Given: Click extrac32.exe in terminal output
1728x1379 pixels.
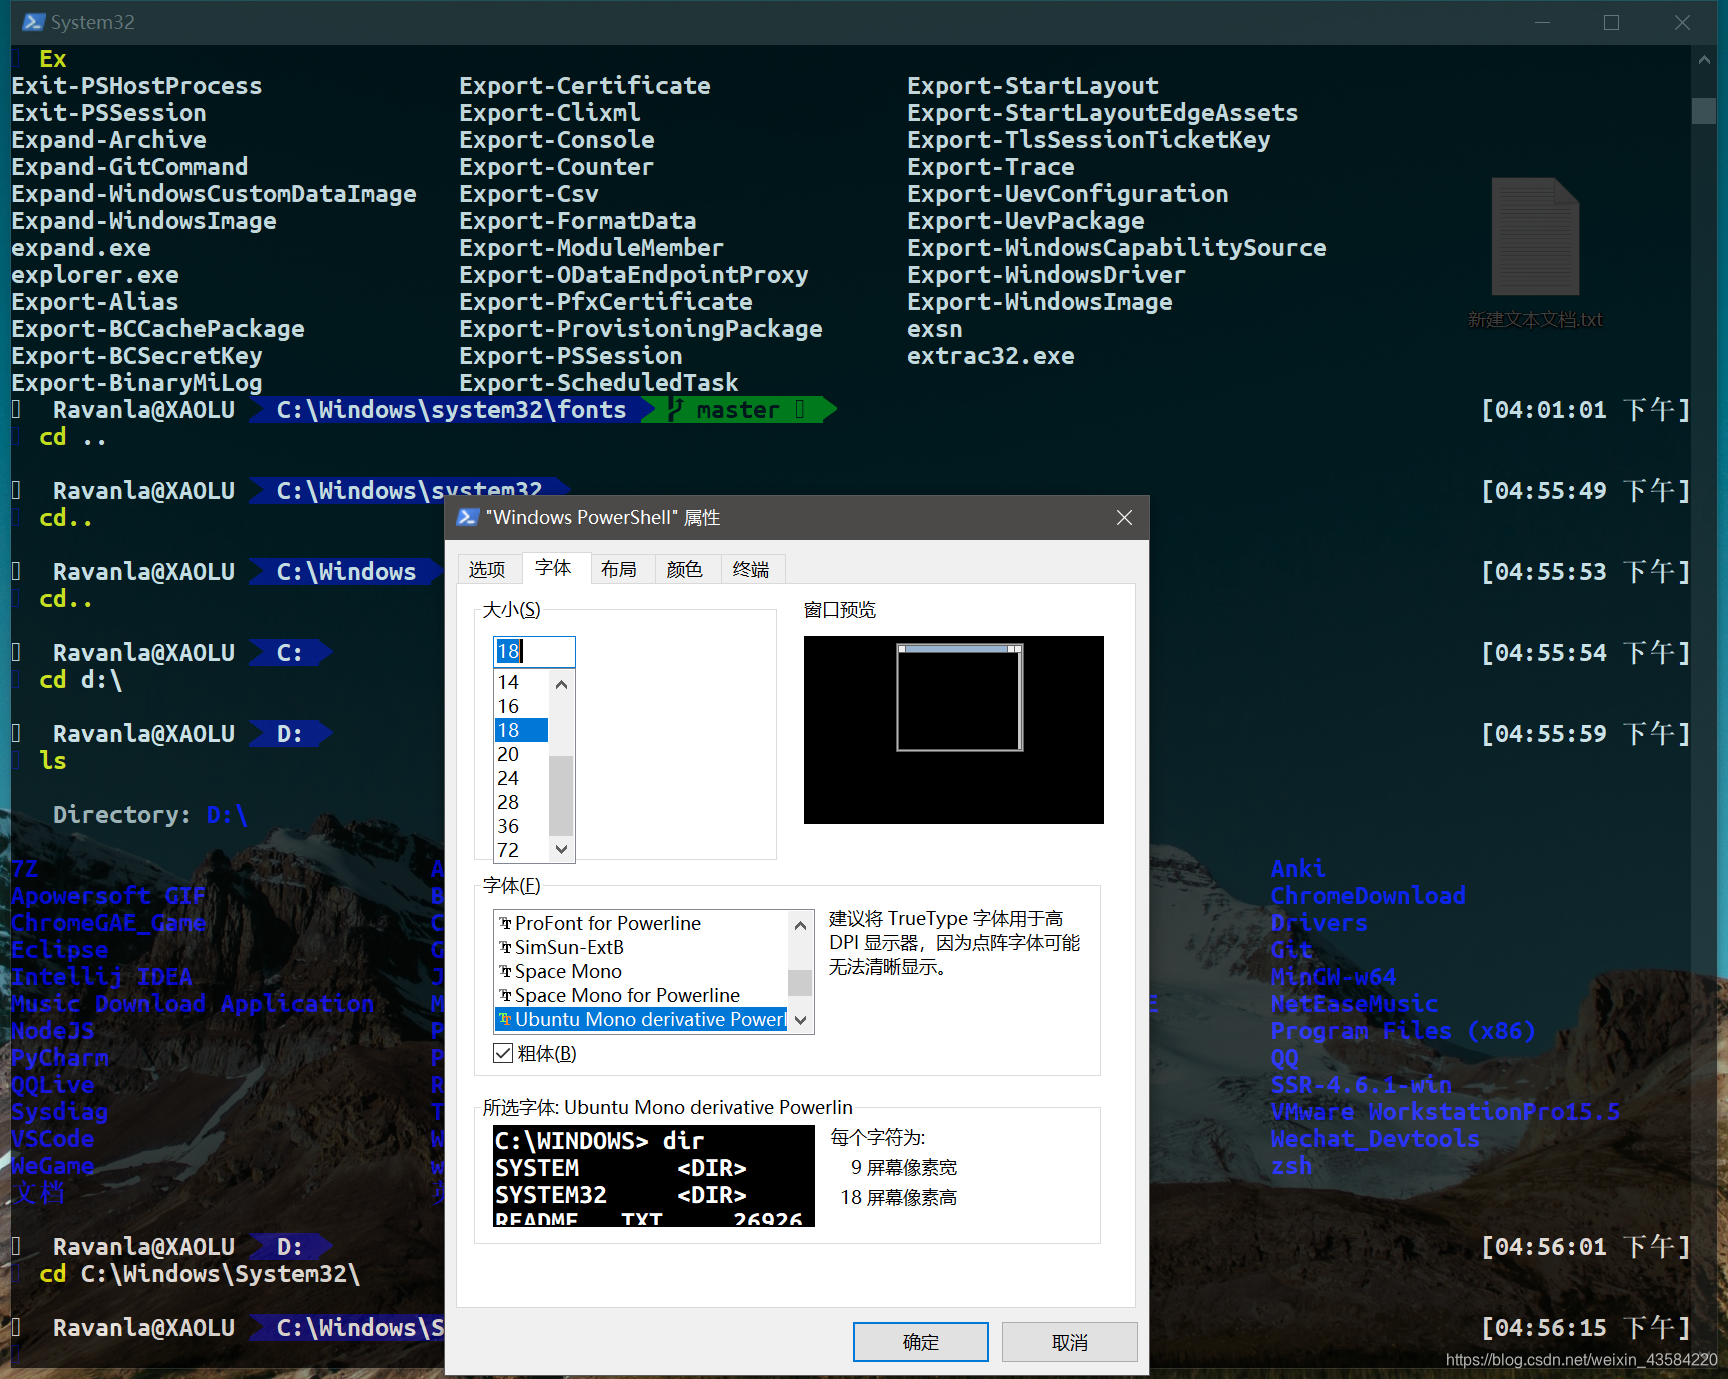Looking at the screenshot, I should pyautogui.click(x=991, y=356).
